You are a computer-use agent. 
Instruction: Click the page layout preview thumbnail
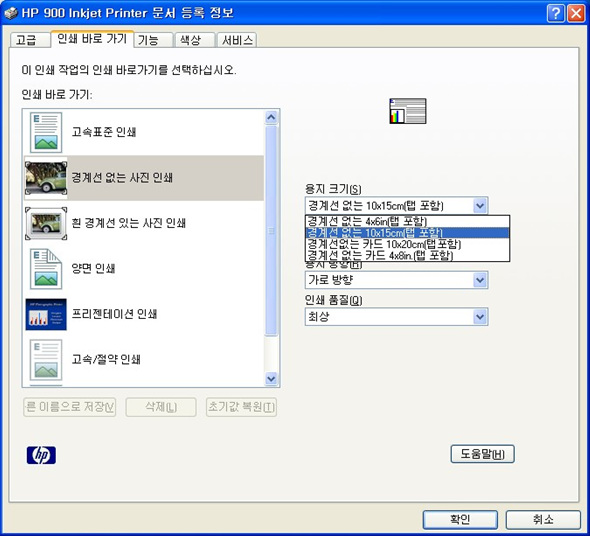pyautogui.click(x=408, y=111)
